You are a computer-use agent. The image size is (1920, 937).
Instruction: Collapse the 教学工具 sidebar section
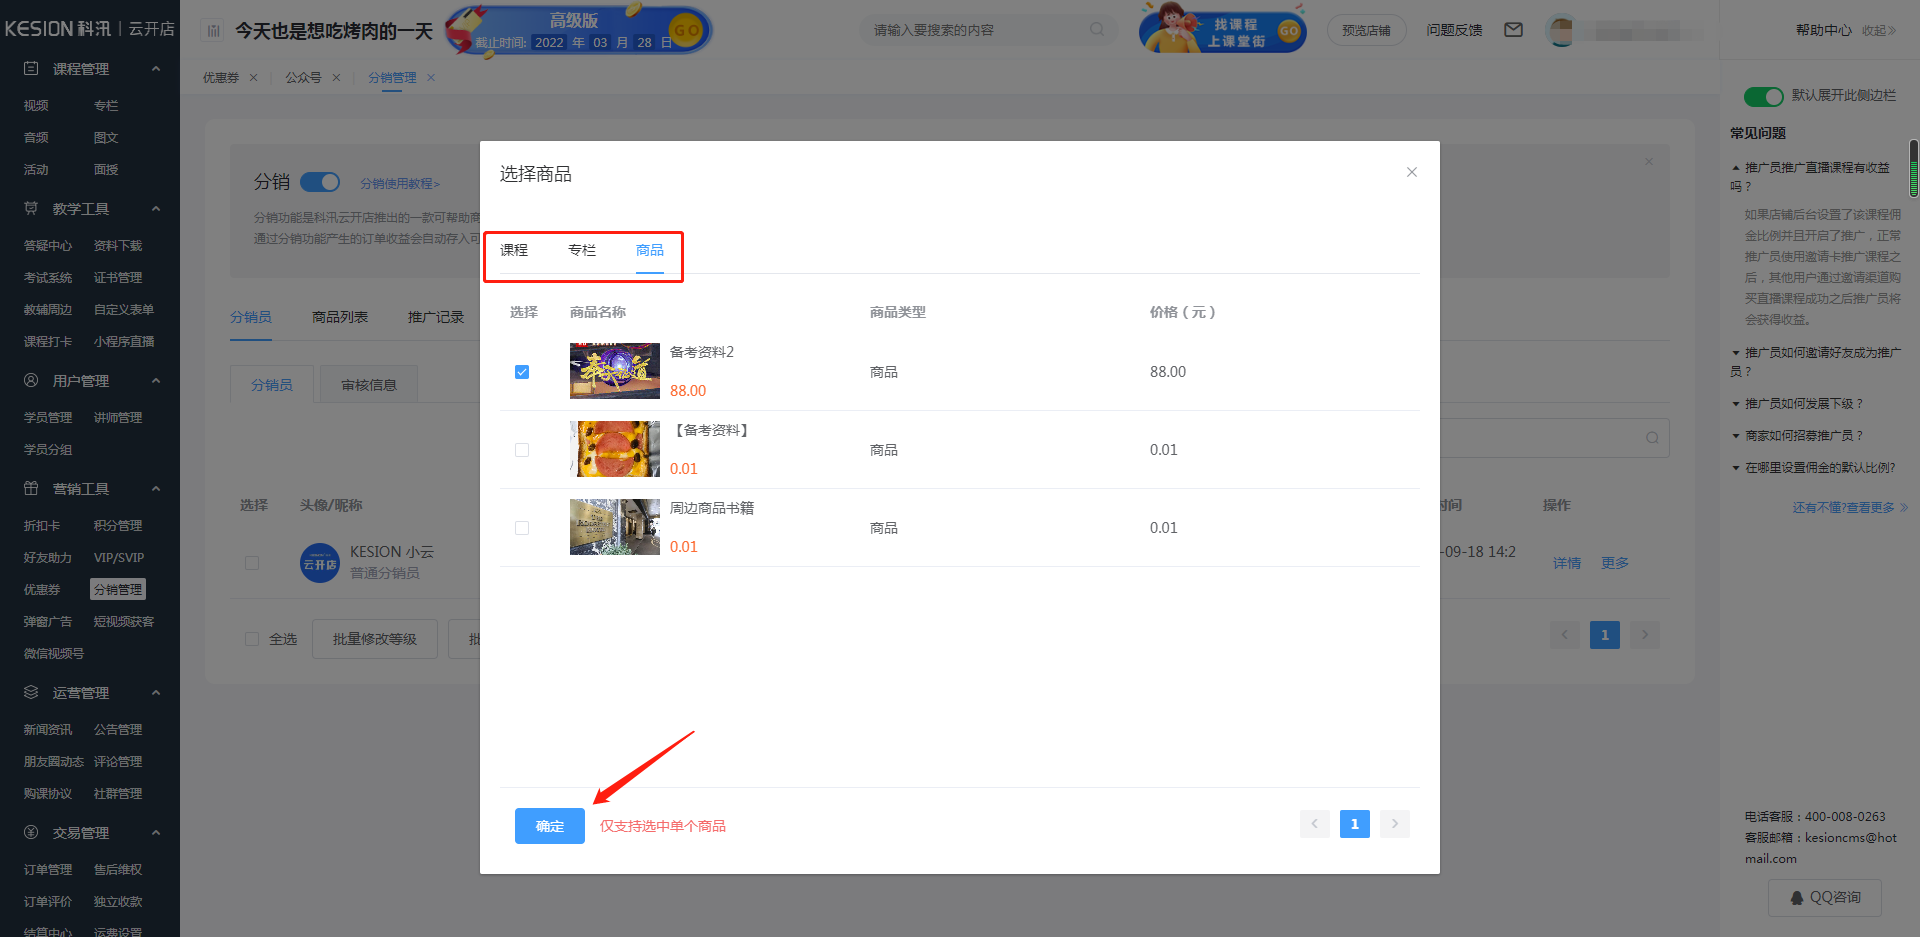[x=156, y=209]
